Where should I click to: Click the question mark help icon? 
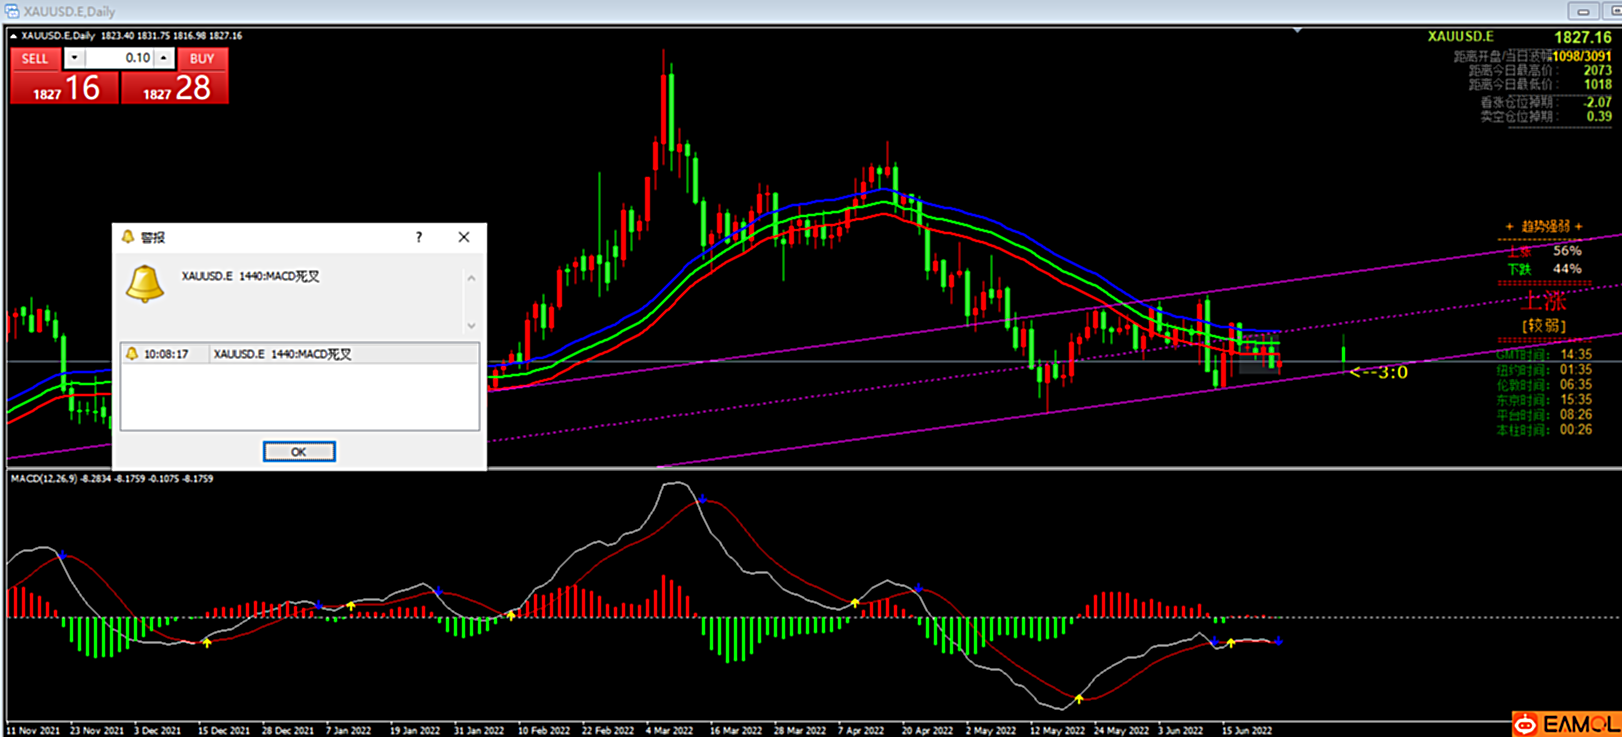click(419, 237)
